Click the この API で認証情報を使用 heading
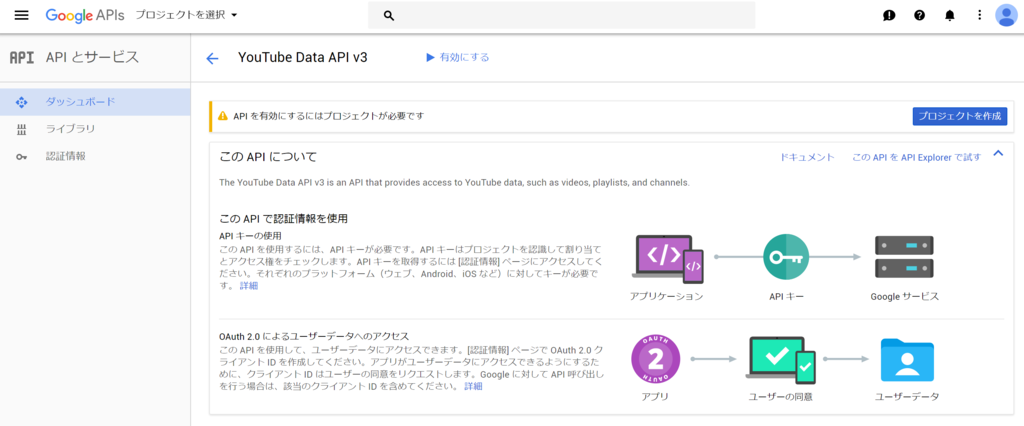Screen dimensions: 1024x426 click(x=283, y=218)
